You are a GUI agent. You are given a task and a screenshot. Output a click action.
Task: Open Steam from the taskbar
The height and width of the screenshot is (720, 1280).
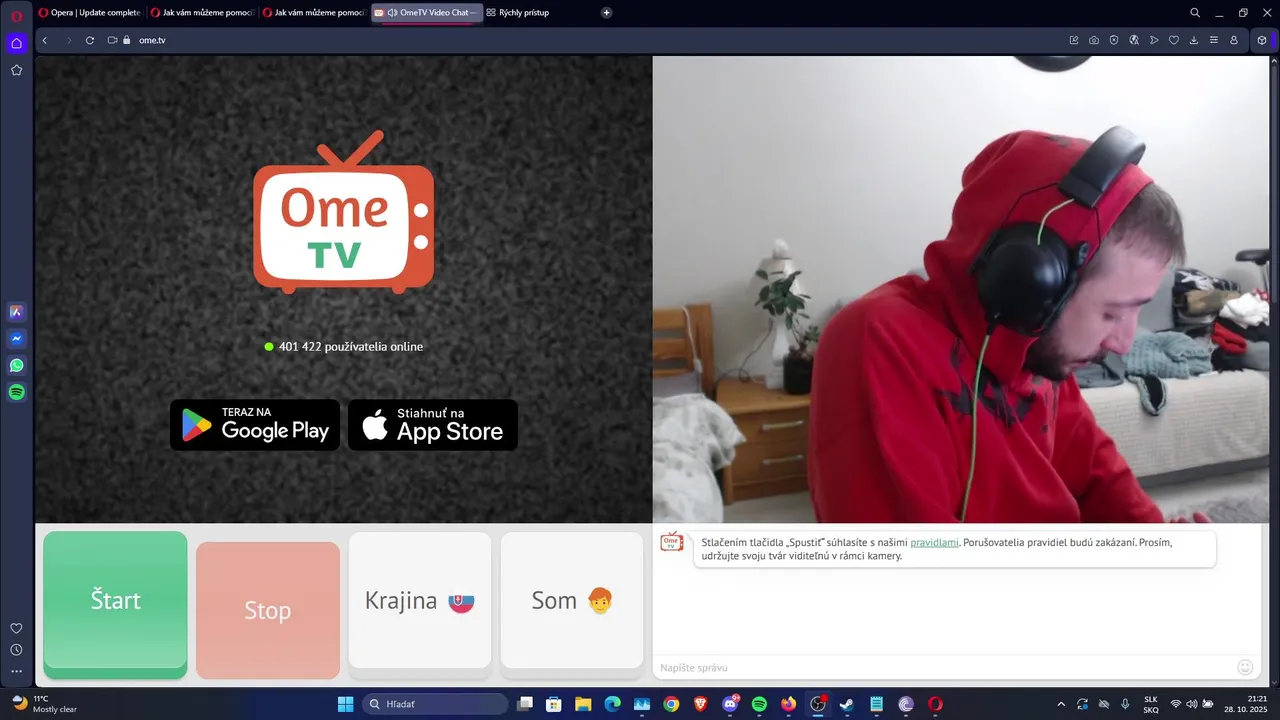tap(847, 704)
